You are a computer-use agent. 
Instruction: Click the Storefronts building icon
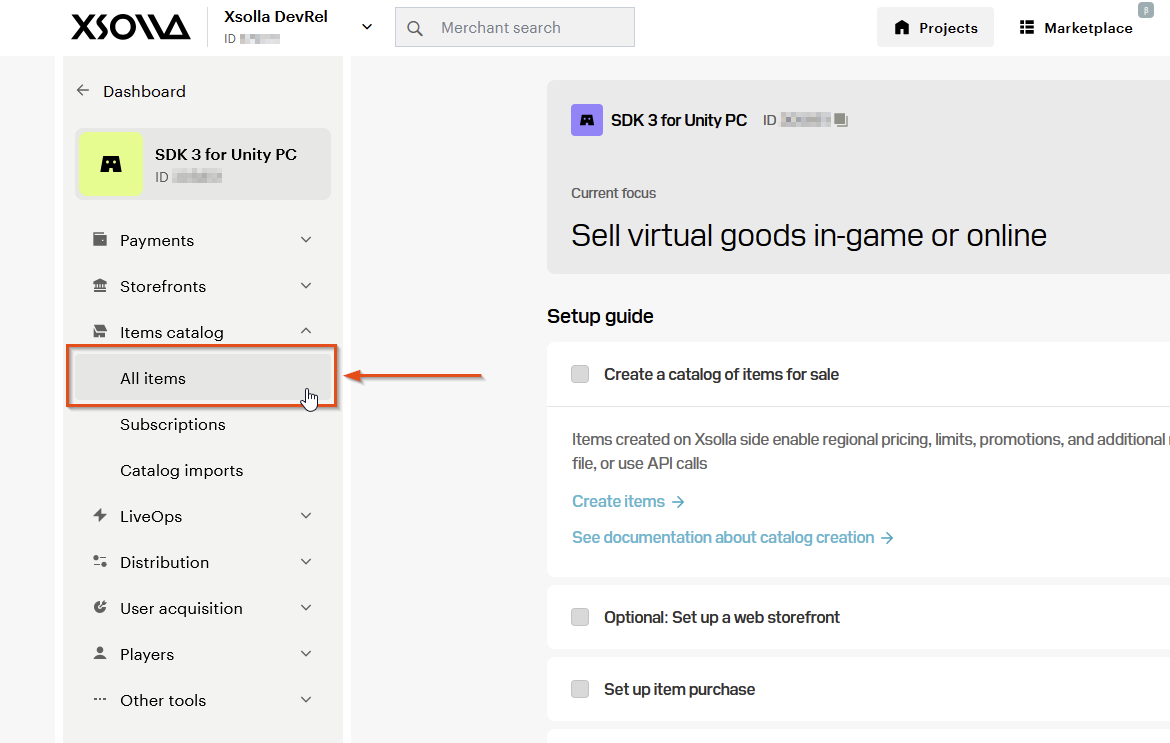pyautogui.click(x=99, y=286)
